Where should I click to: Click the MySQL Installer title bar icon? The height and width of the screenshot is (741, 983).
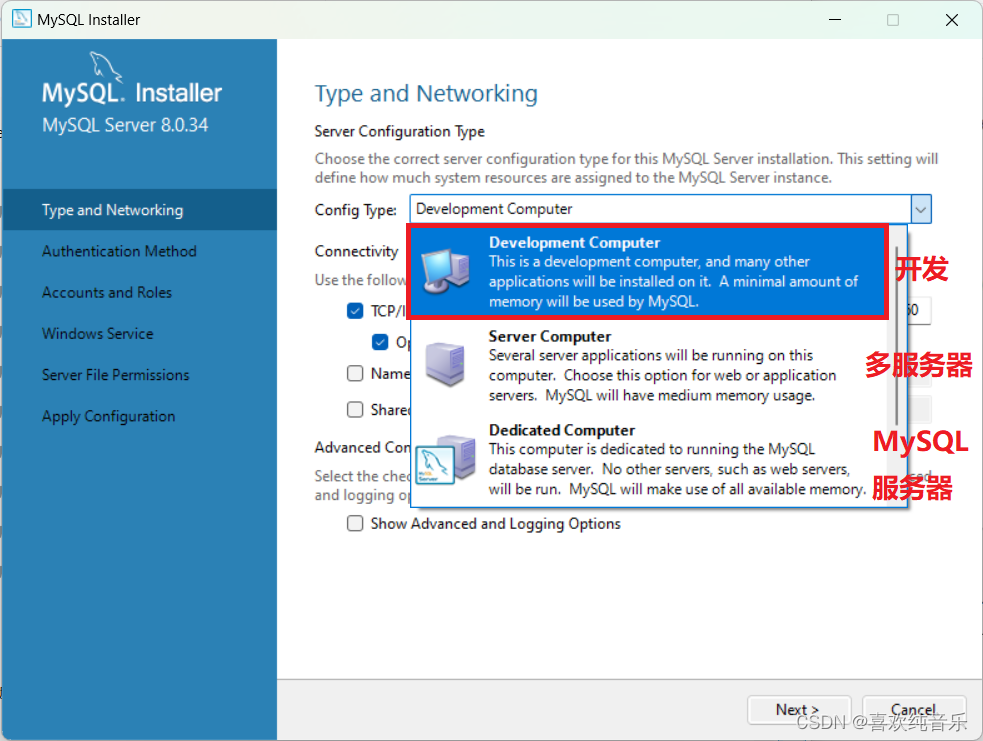[21, 19]
